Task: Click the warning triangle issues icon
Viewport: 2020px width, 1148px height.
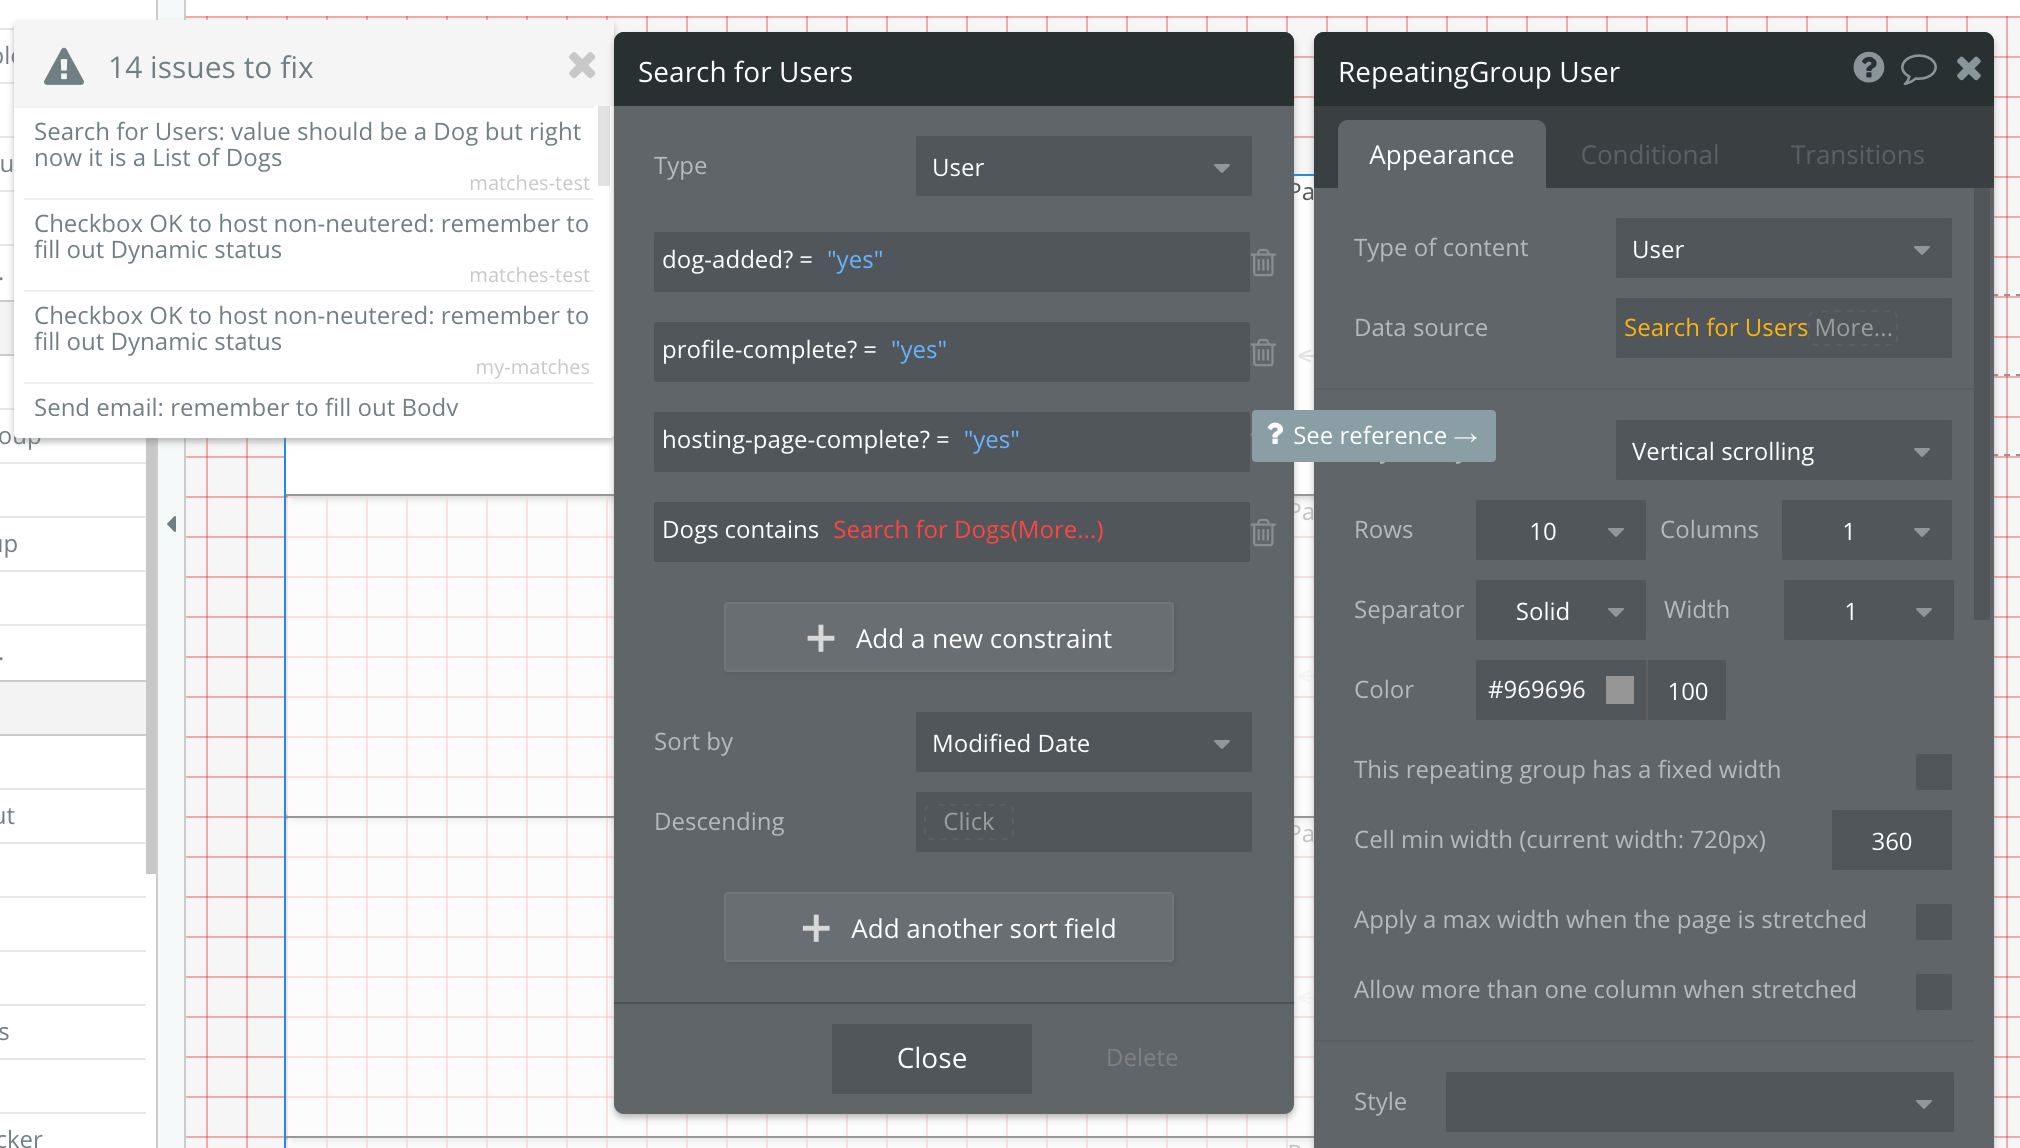Action: click(x=64, y=68)
